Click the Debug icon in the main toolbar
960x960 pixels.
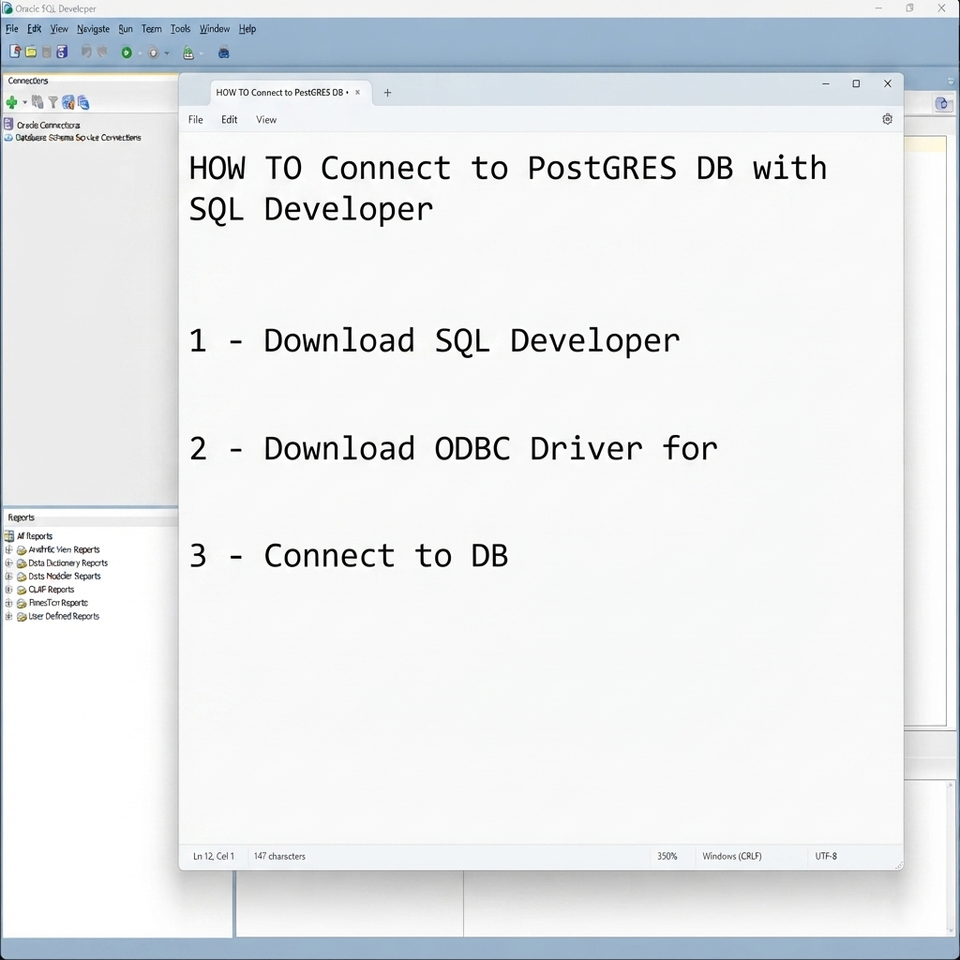153,53
